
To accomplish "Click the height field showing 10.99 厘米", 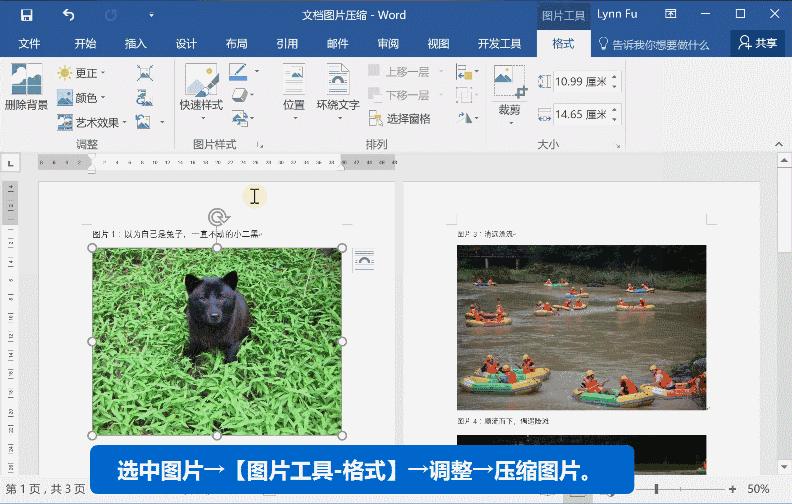I will tap(581, 81).
